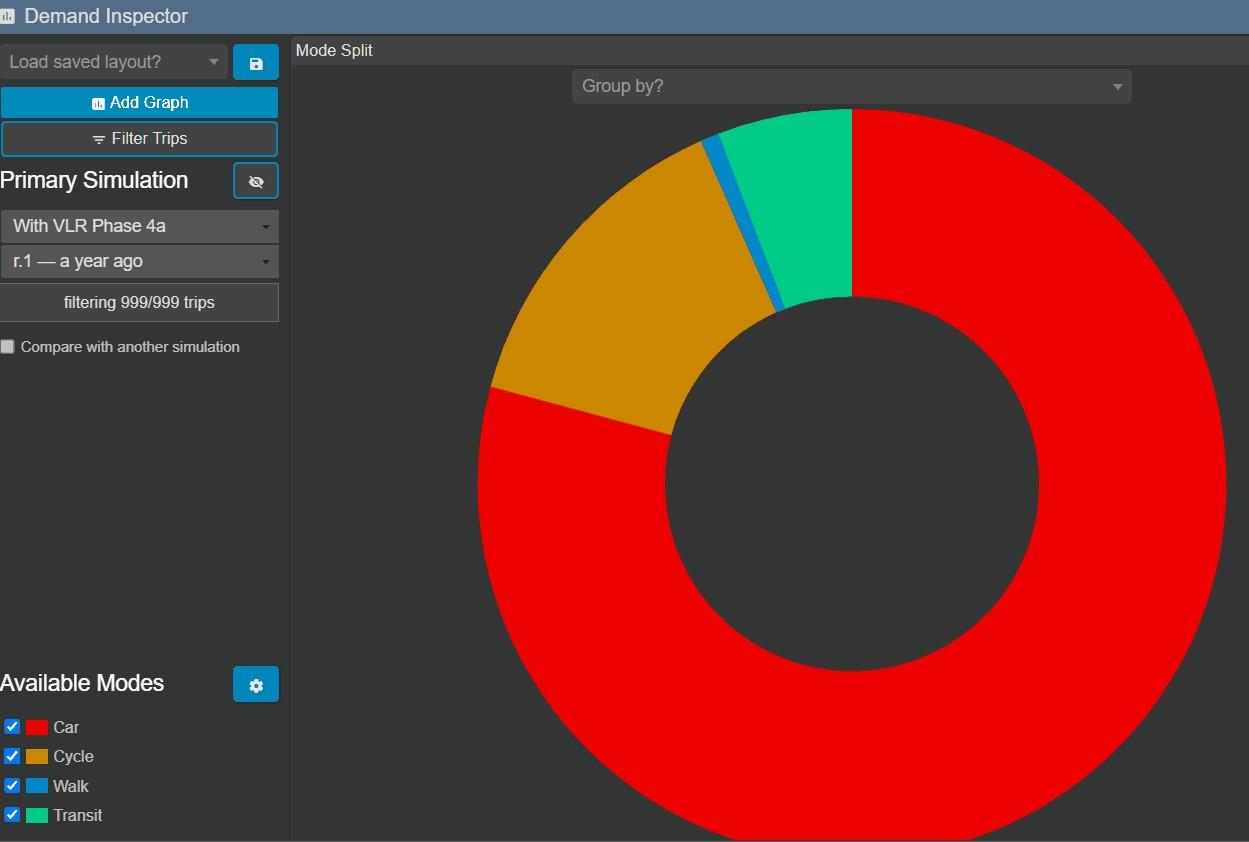This screenshot has width=1249, height=842.
Task: Open the Group by dropdown
Action: coord(852,86)
